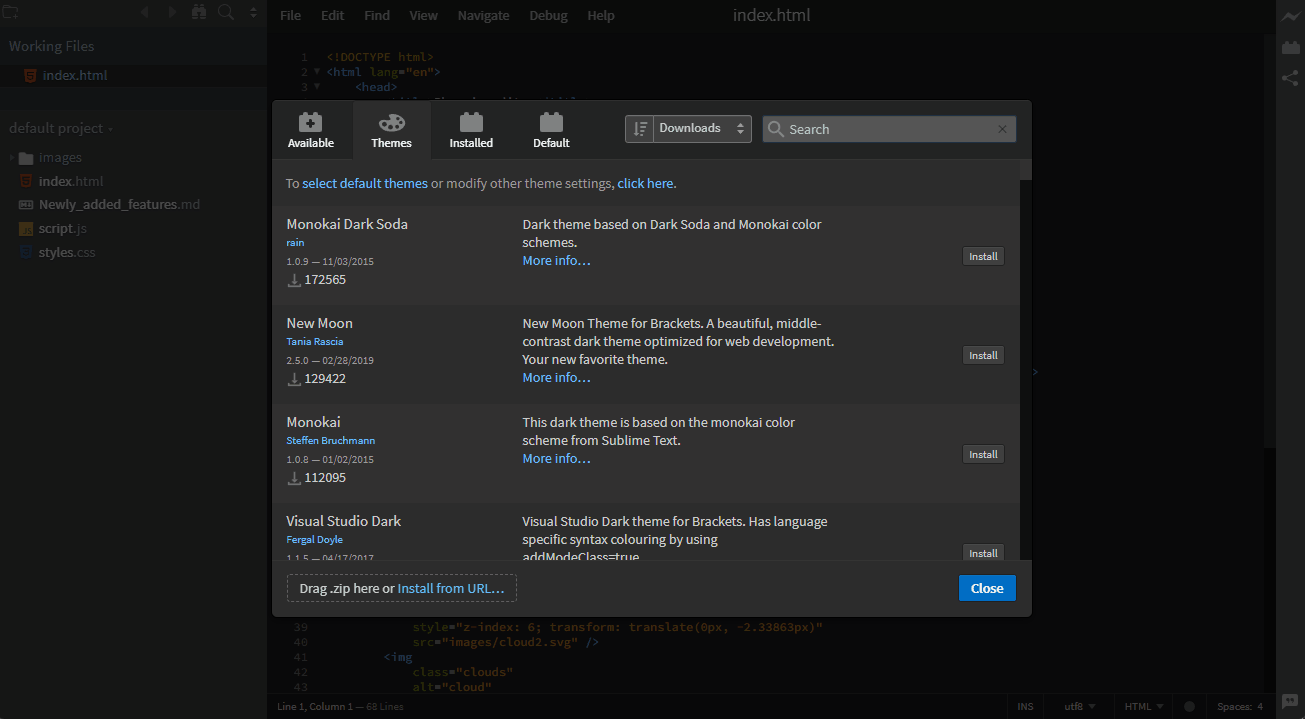Image resolution: width=1305 pixels, height=719 pixels.
Task: Click Install for the Monokai theme by Steffen Bruchmann
Action: pyautogui.click(x=983, y=454)
